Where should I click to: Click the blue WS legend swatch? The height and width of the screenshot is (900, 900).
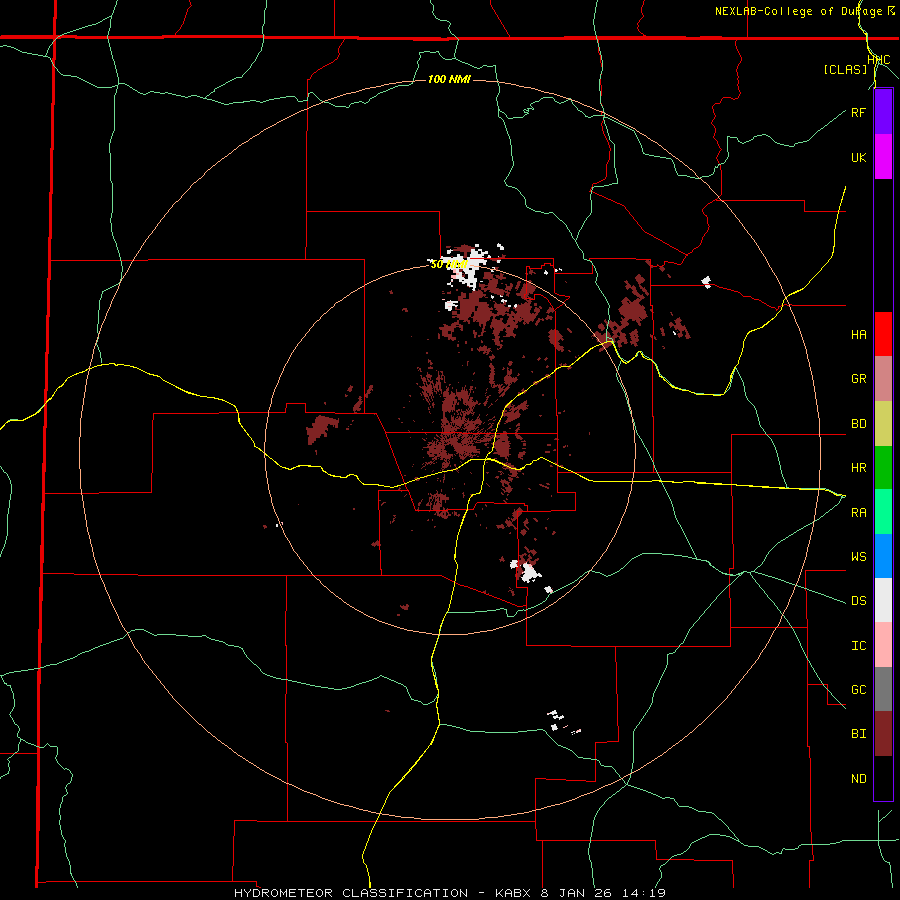point(883,556)
